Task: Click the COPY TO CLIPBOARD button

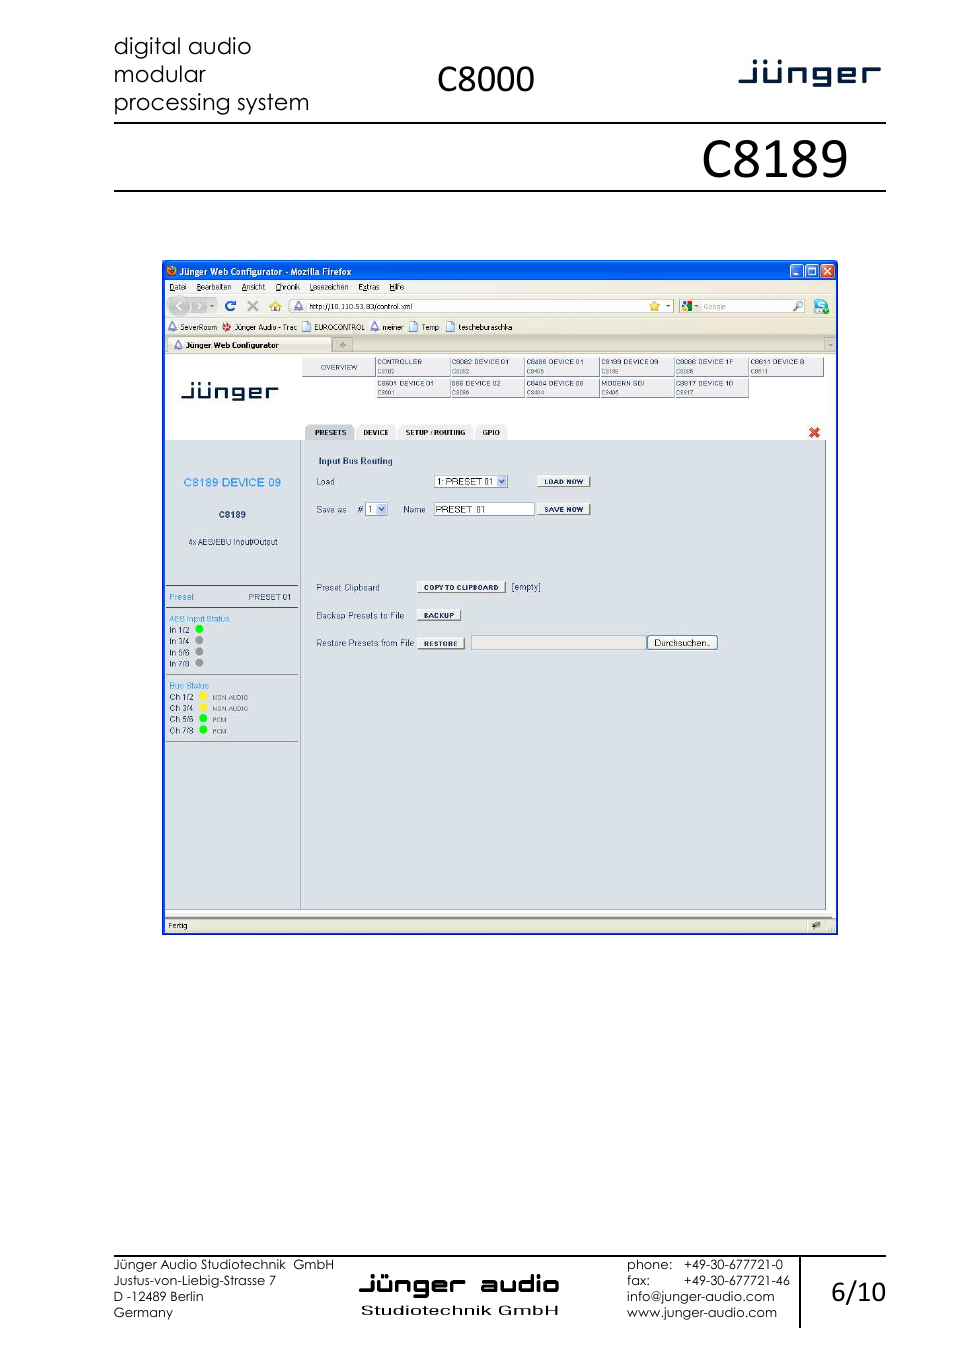Action: [460, 588]
